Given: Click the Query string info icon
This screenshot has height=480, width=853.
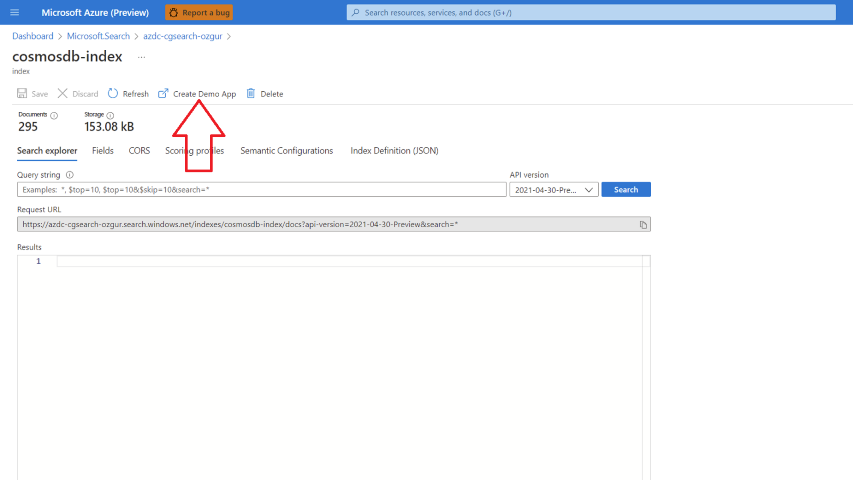Looking at the screenshot, I should click(70, 175).
